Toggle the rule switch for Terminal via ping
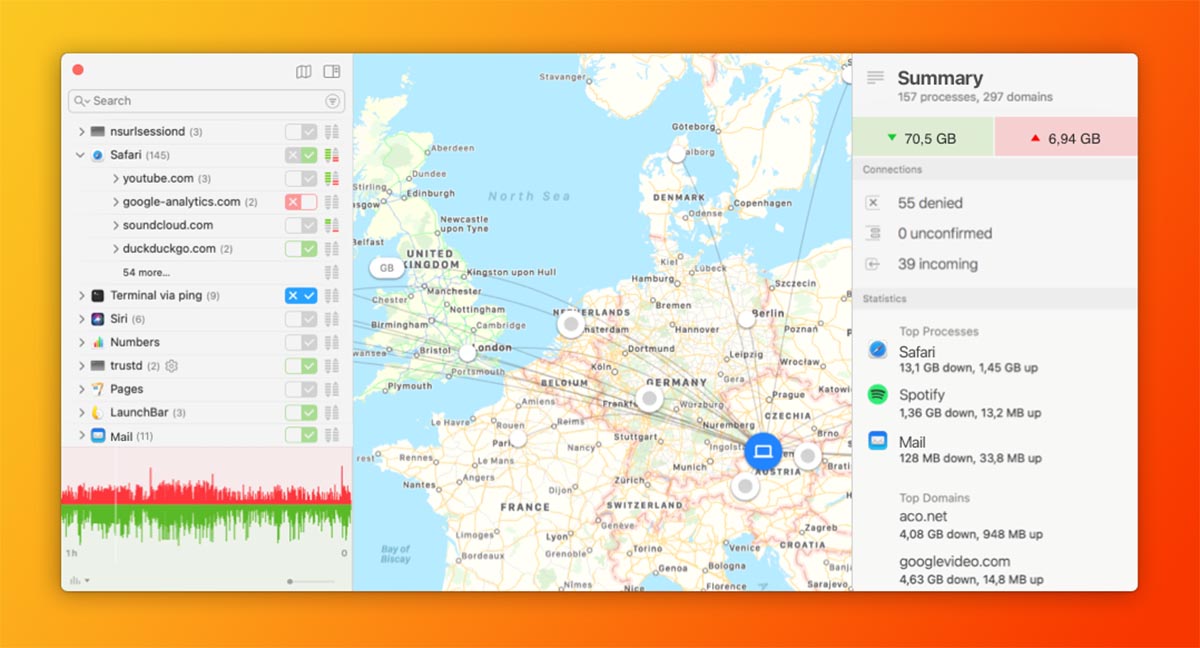The height and width of the screenshot is (648, 1200). (x=301, y=296)
